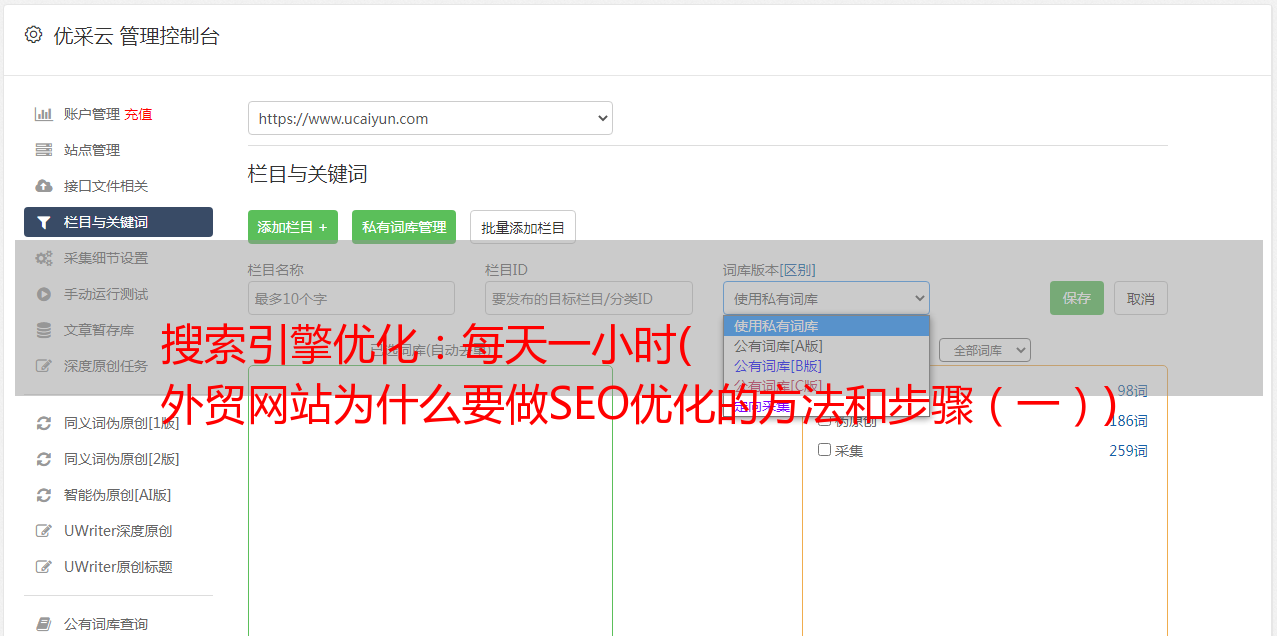The width and height of the screenshot is (1277, 636).
Task: Open 深度原创任务 in the sidebar
Action: (x=106, y=366)
